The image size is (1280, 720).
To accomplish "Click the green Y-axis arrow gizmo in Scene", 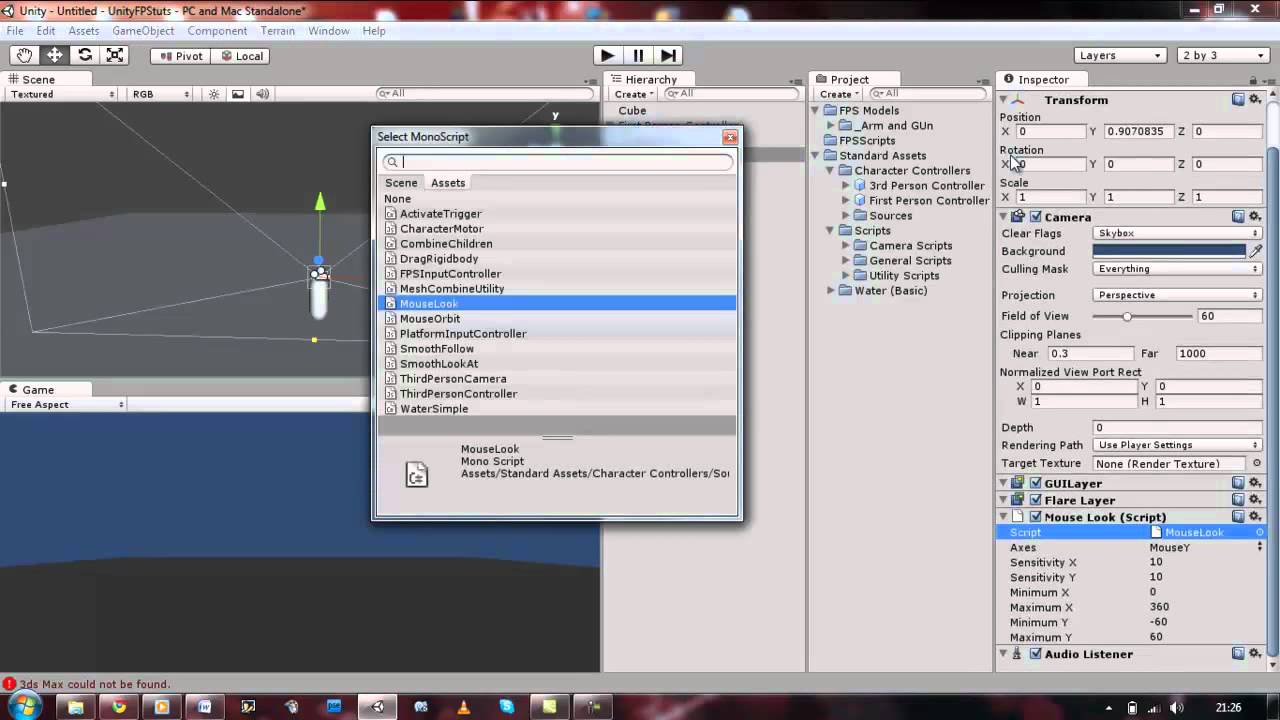I will click(320, 202).
